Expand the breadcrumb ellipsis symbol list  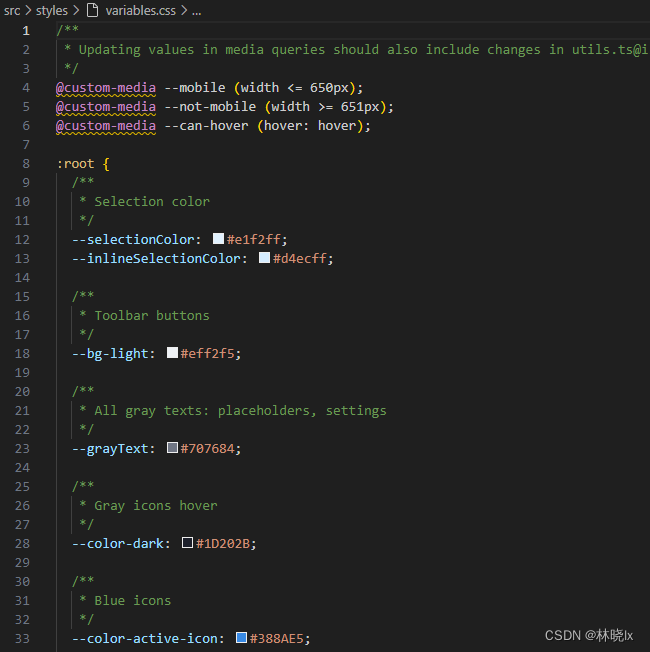tap(196, 10)
